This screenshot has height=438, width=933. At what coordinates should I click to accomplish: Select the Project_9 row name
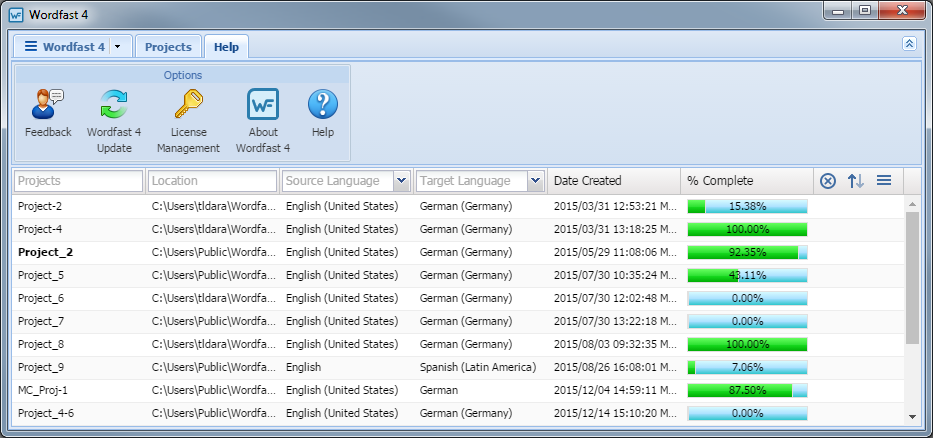[41, 367]
